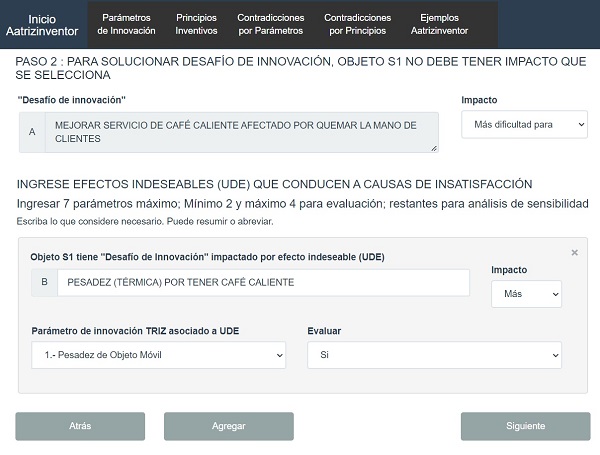Select Contradicciones por Parámetros menu item
Image resolution: width=600 pixels, height=455 pixels.
pos(270,25)
